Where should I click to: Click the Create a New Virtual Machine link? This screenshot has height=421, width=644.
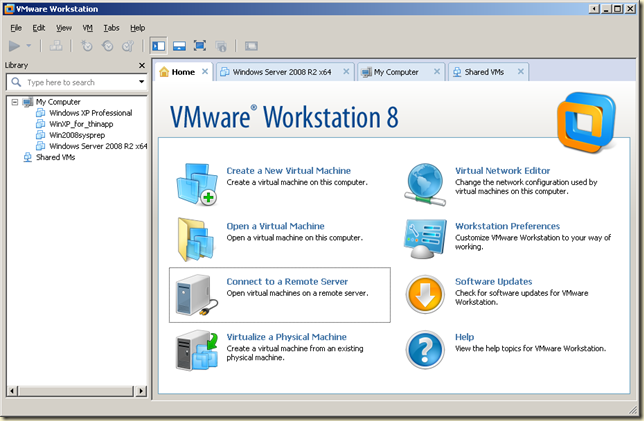pos(288,170)
